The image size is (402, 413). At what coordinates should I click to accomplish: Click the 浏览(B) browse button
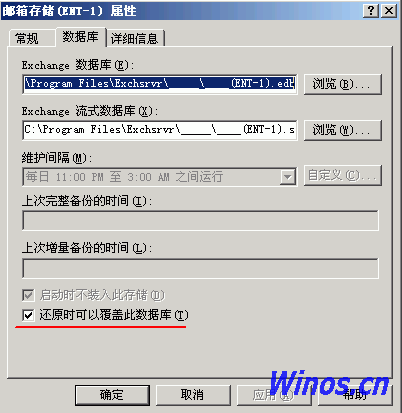(x=342, y=84)
